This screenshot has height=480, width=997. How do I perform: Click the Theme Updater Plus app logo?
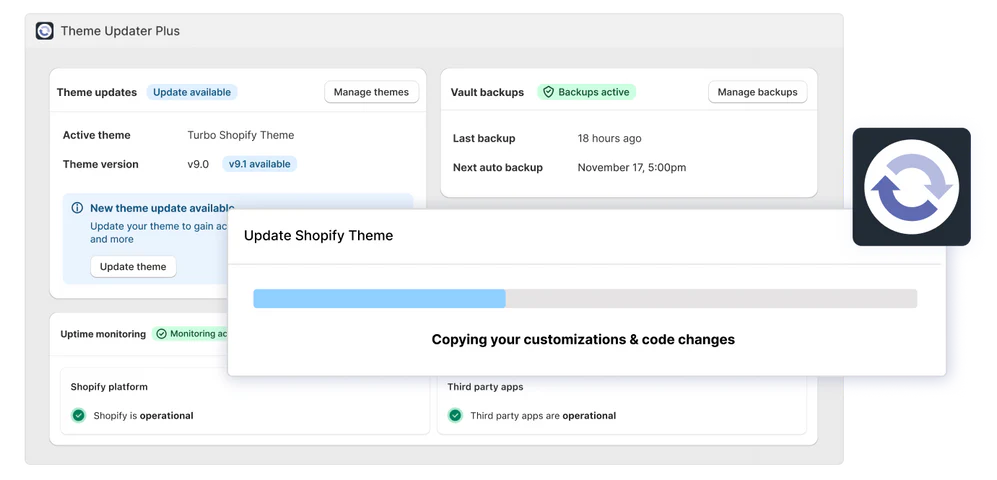click(45, 31)
